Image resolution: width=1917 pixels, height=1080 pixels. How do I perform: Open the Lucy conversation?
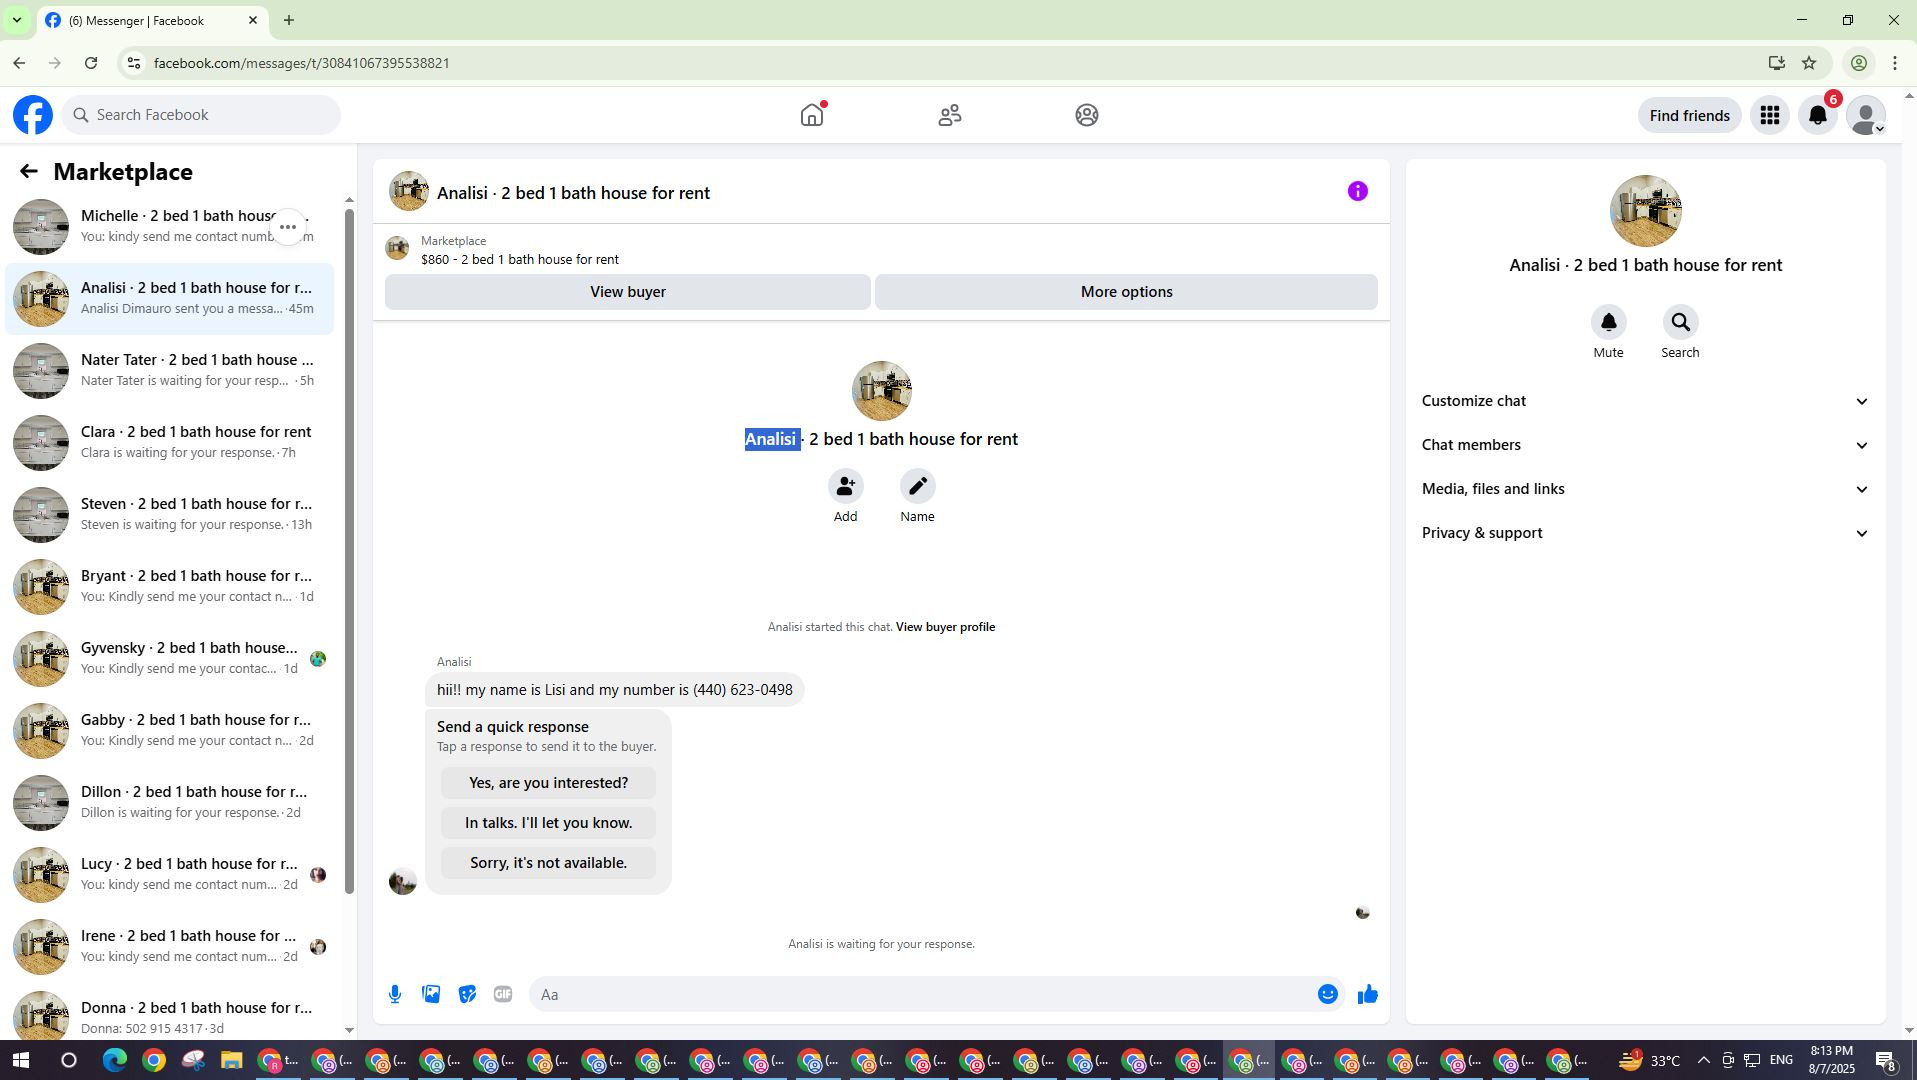click(170, 875)
